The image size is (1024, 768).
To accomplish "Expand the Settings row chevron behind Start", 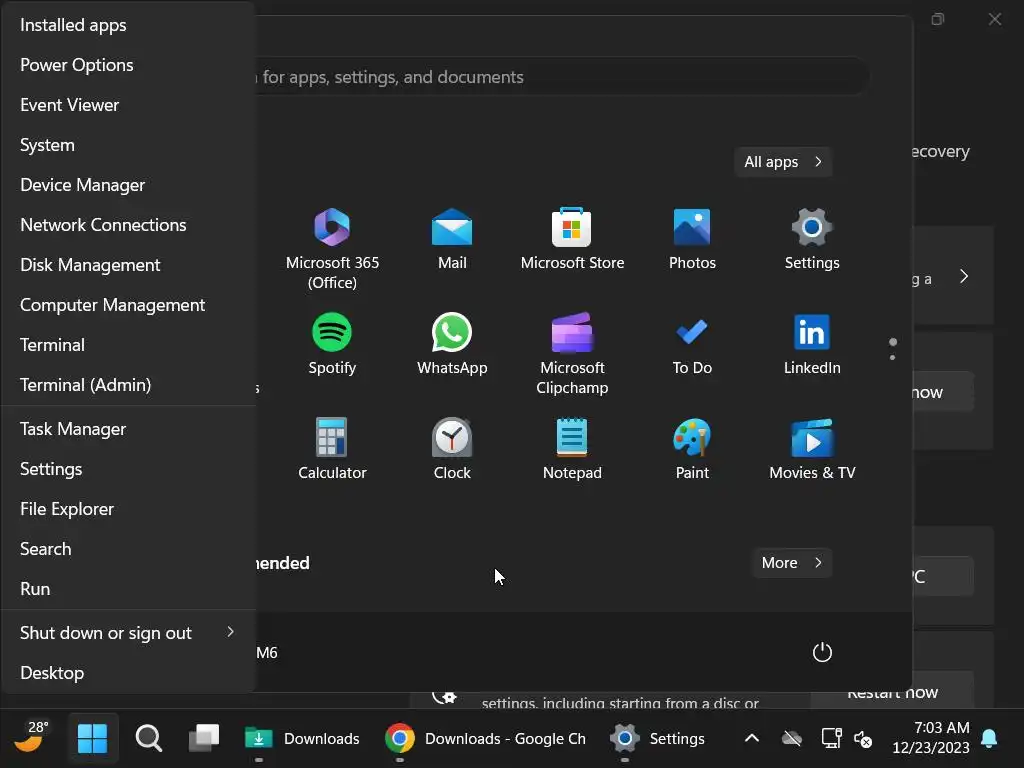I will [x=964, y=276].
